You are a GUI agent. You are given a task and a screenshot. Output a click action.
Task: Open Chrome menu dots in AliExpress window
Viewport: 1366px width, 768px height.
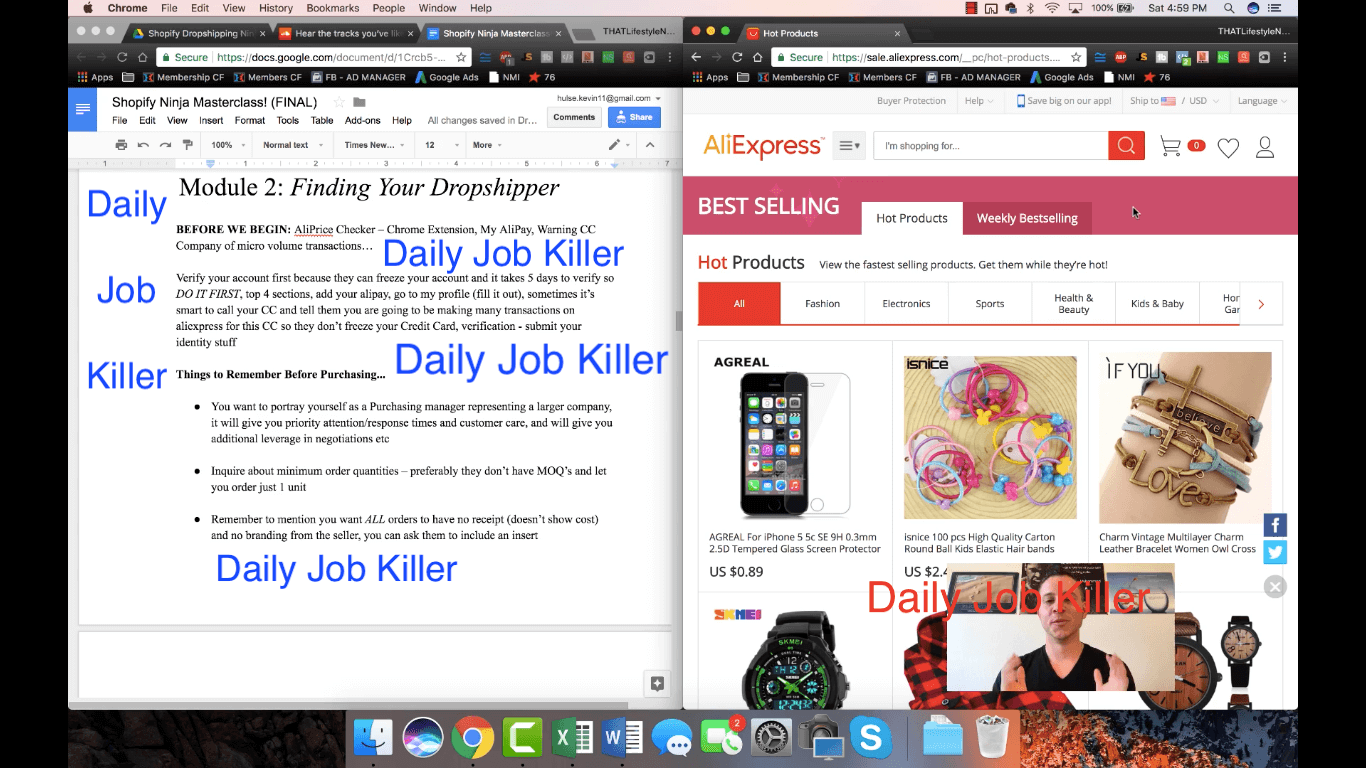1285,57
